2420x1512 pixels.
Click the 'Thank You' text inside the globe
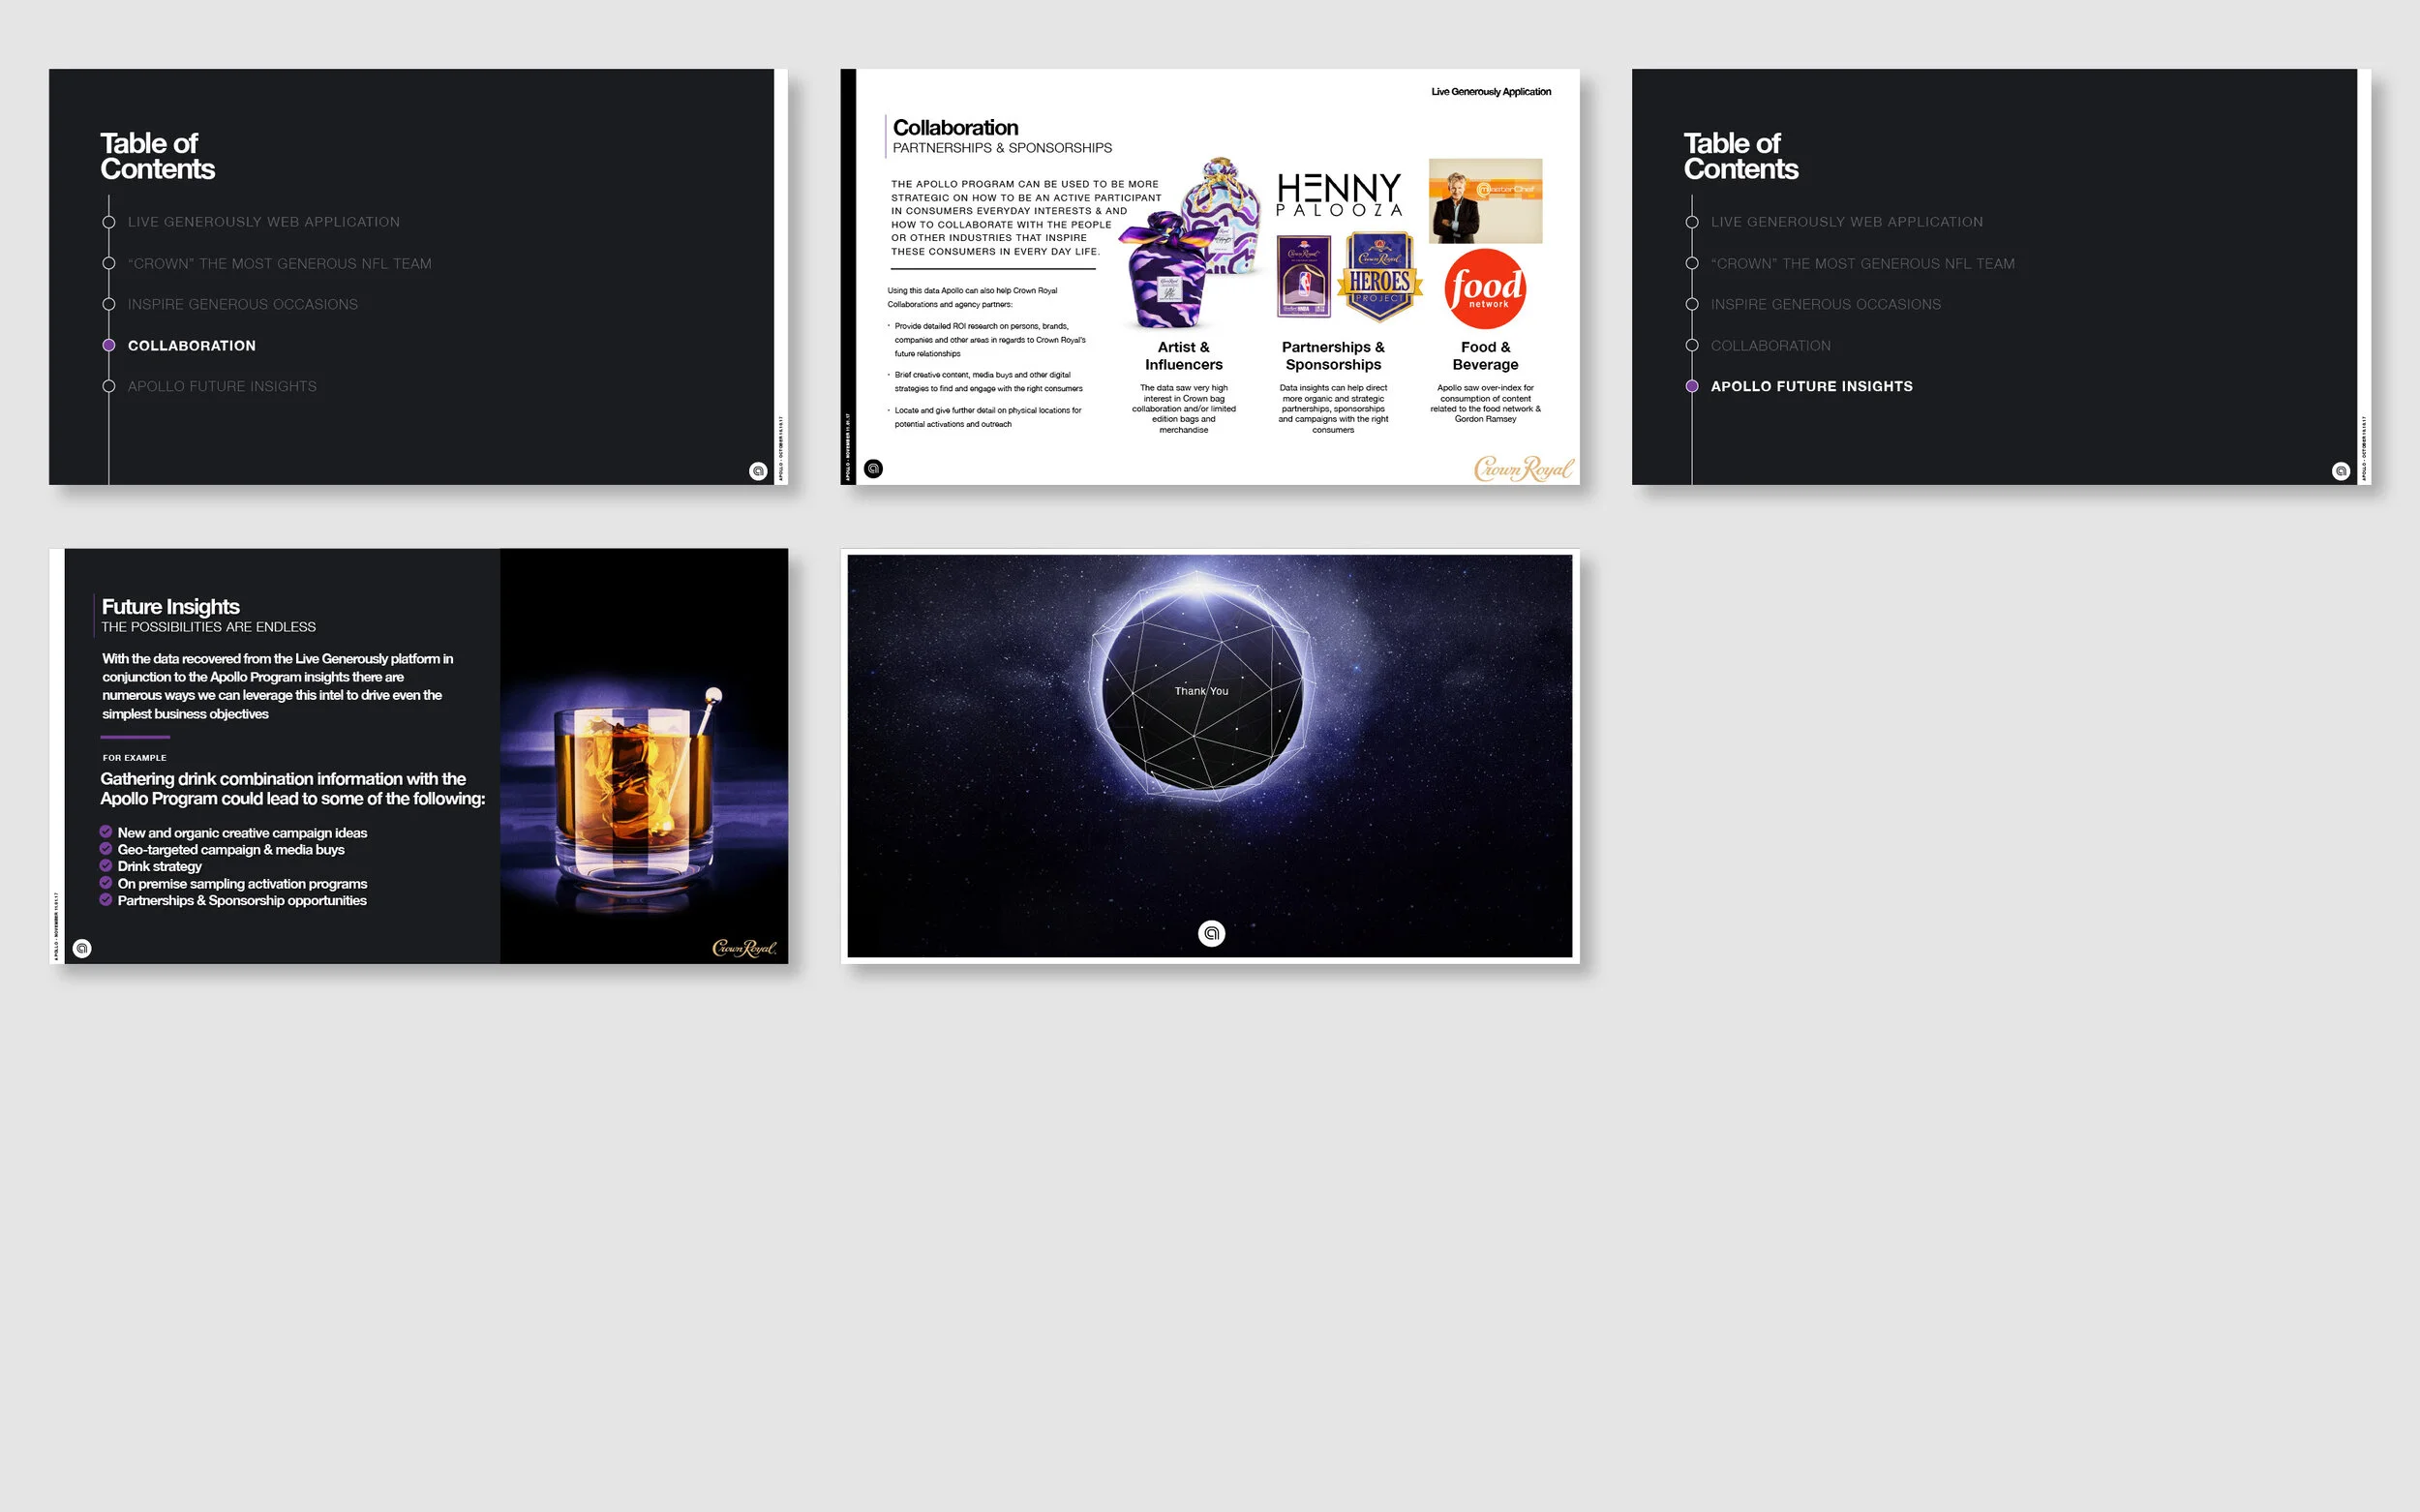(1201, 691)
